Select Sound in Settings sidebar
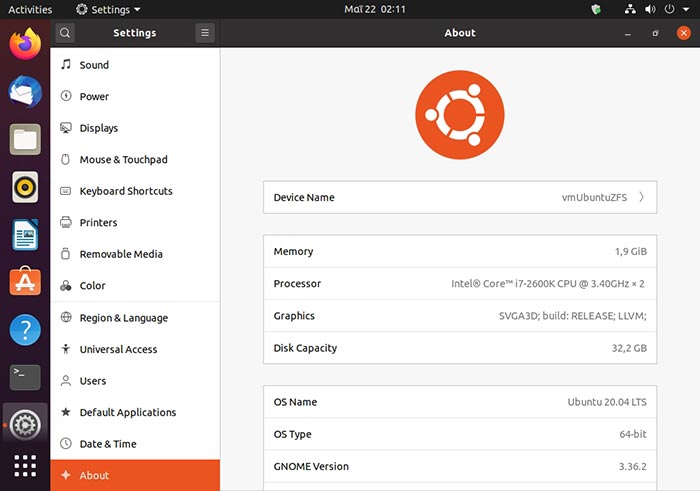Viewport: 700px width, 491px height. coord(135,65)
